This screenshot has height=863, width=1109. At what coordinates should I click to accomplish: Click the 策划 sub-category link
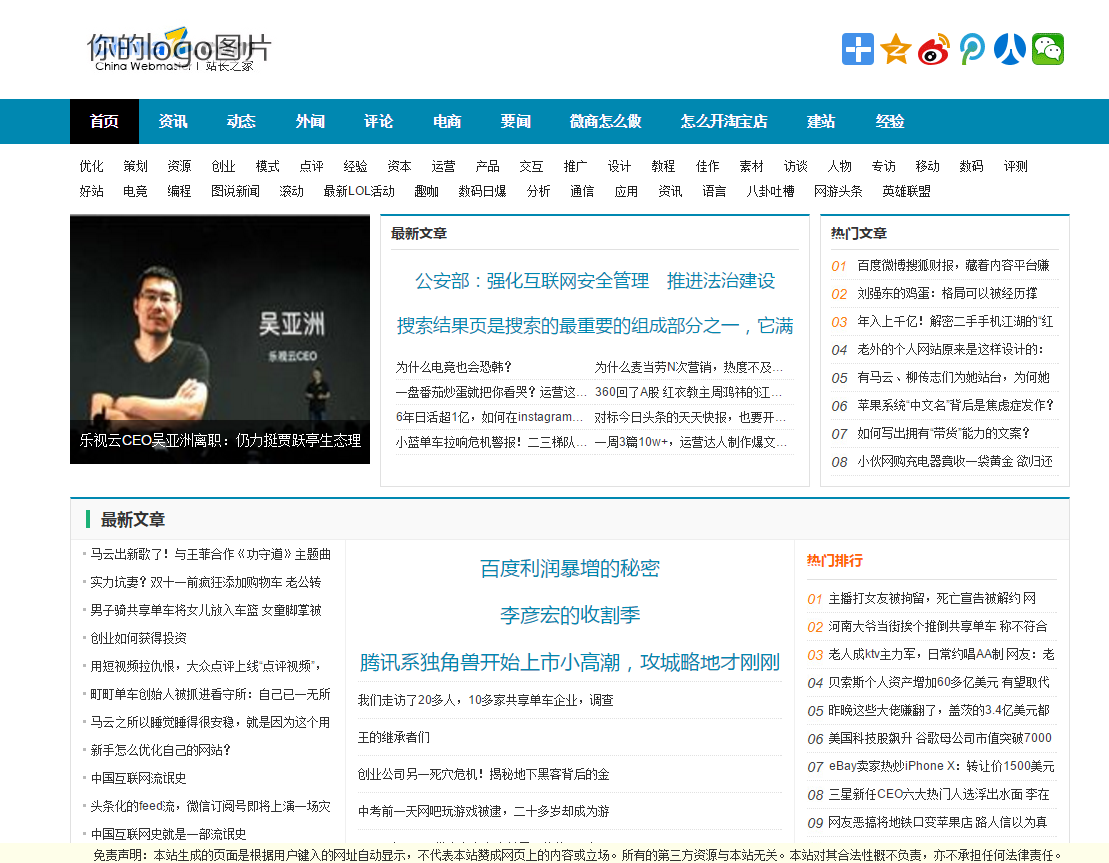[135, 166]
